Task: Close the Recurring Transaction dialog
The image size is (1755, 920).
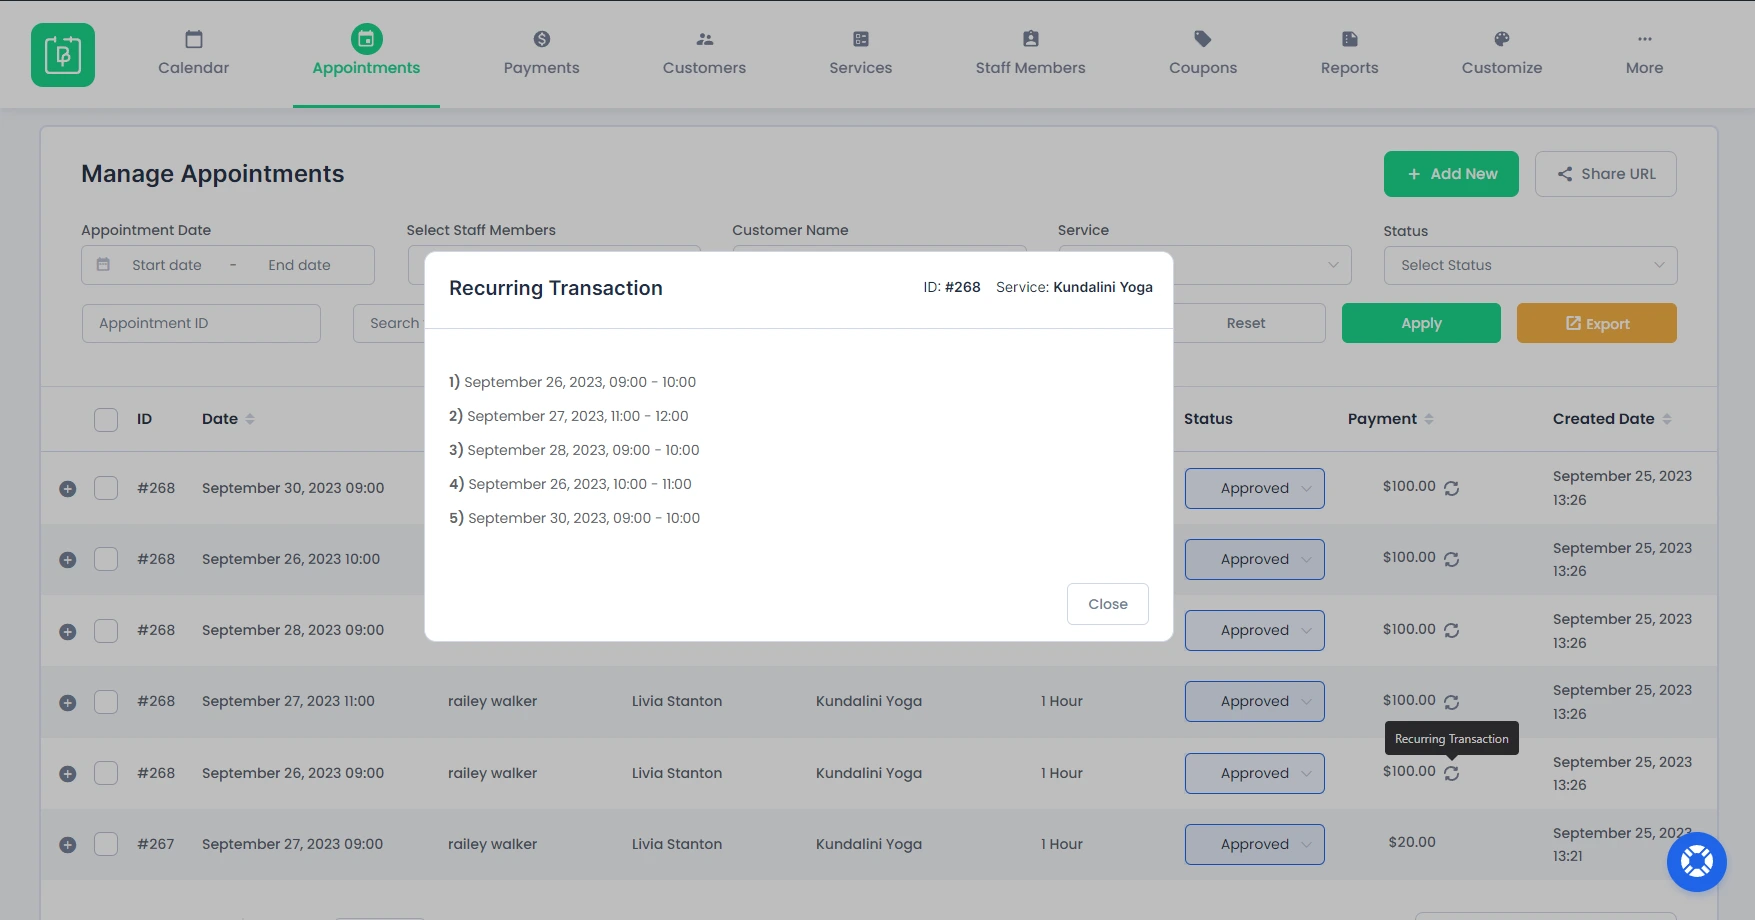Action: point(1107,604)
